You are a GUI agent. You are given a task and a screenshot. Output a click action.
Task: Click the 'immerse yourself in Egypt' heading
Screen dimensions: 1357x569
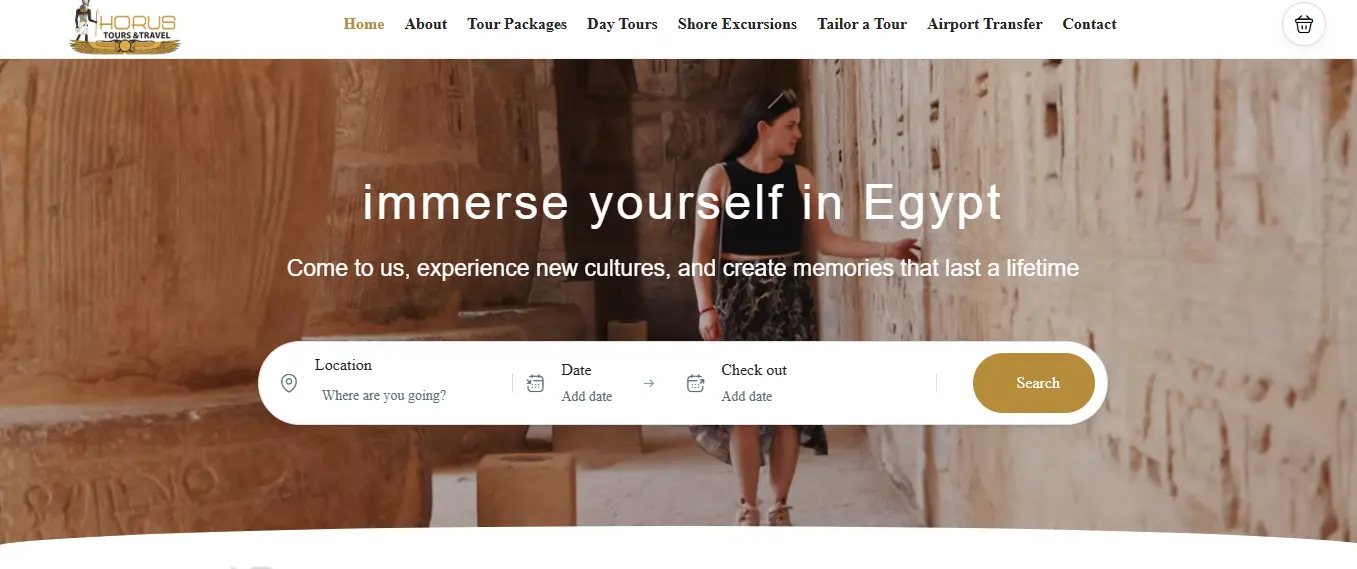coord(682,203)
